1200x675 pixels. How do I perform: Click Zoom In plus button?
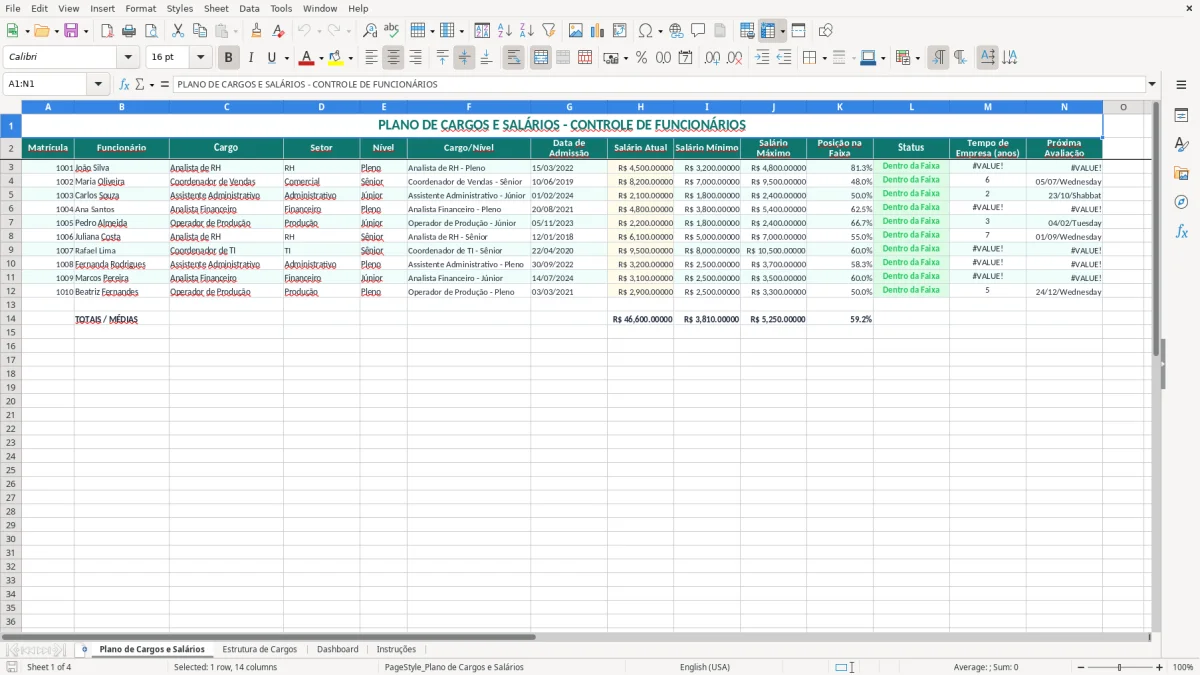click(1160, 667)
